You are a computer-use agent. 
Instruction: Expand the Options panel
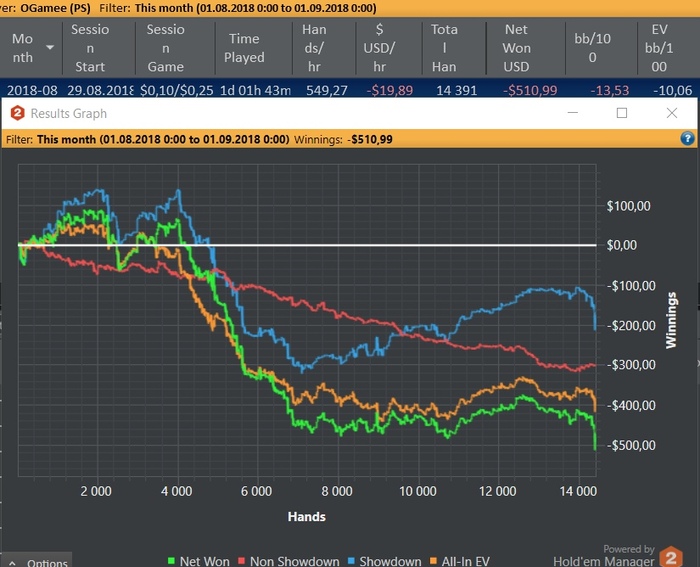(x=39, y=562)
